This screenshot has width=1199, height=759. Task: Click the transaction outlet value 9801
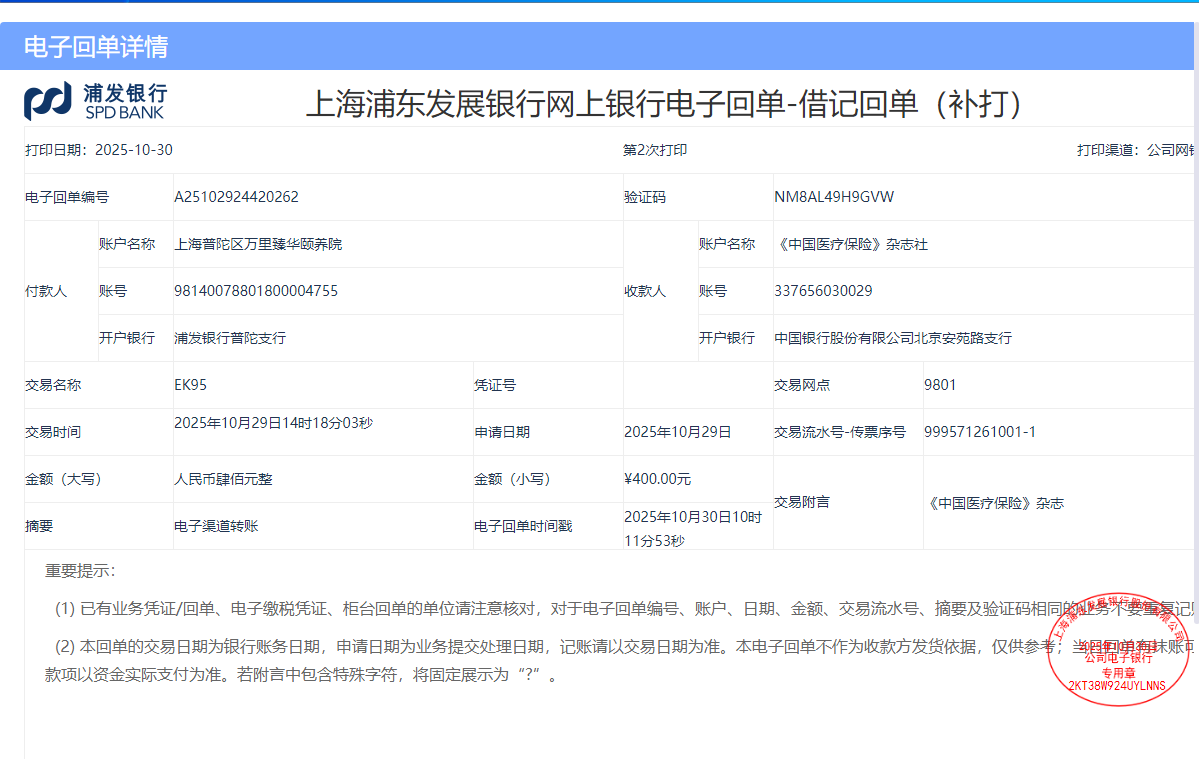coord(940,385)
